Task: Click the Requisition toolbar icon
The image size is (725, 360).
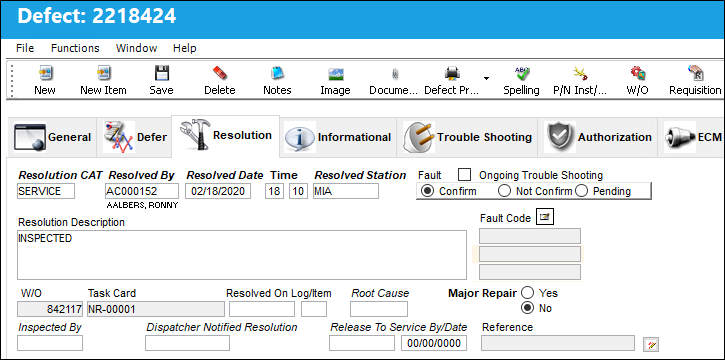Action: tap(695, 73)
